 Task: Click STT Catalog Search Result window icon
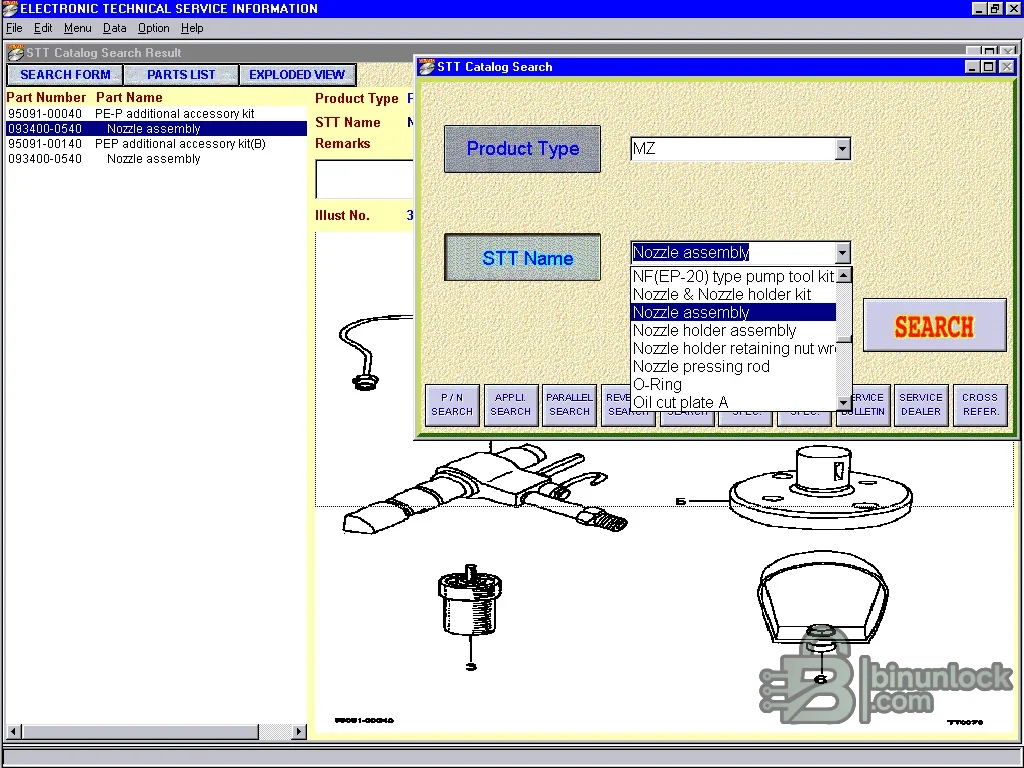point(16,53)
